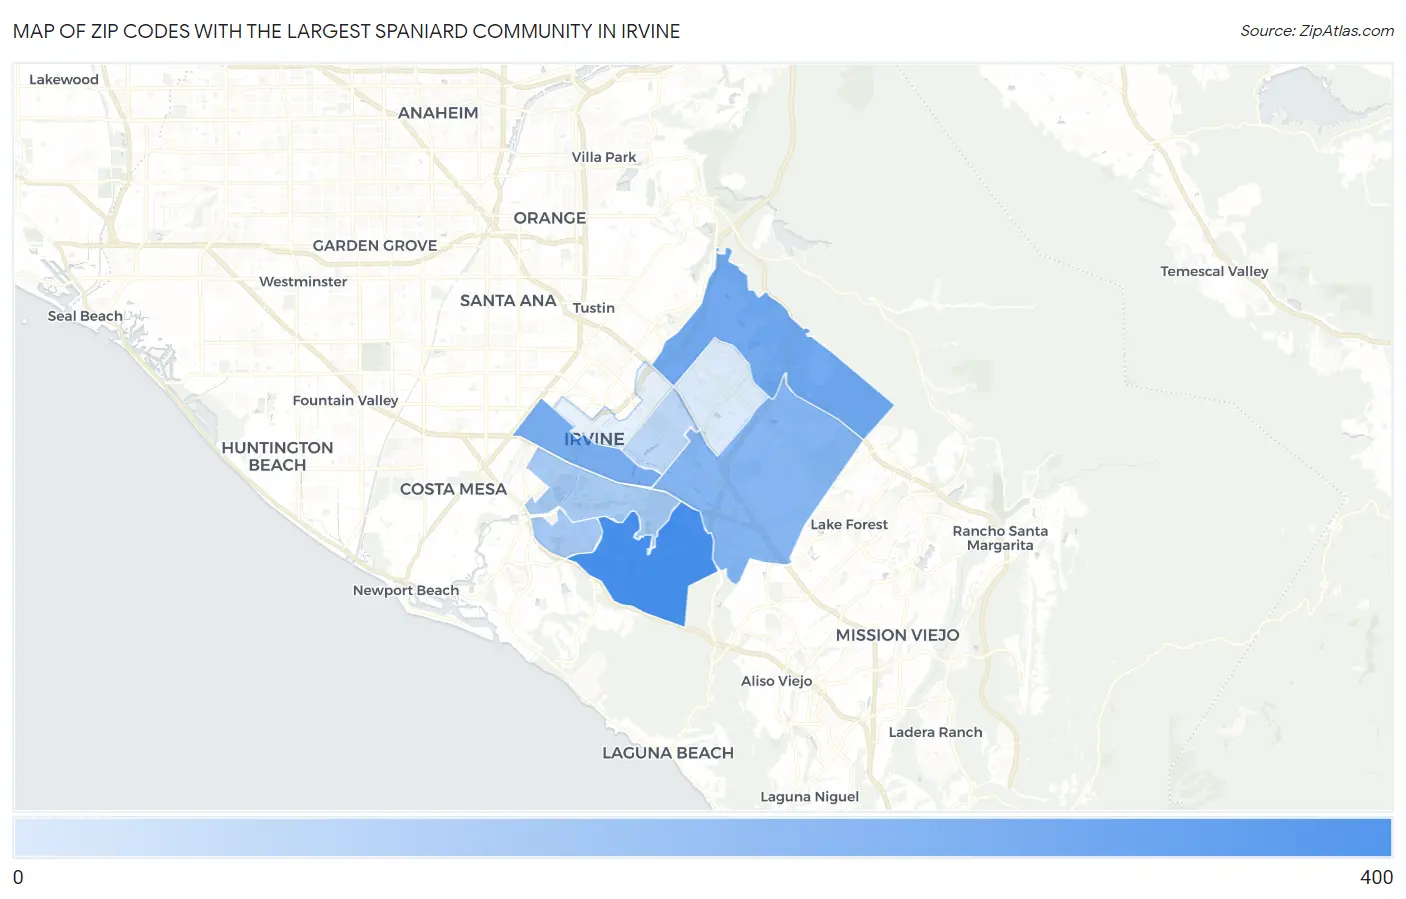Click the HUNTINGTON BEACH map label

tap(277, 456)
